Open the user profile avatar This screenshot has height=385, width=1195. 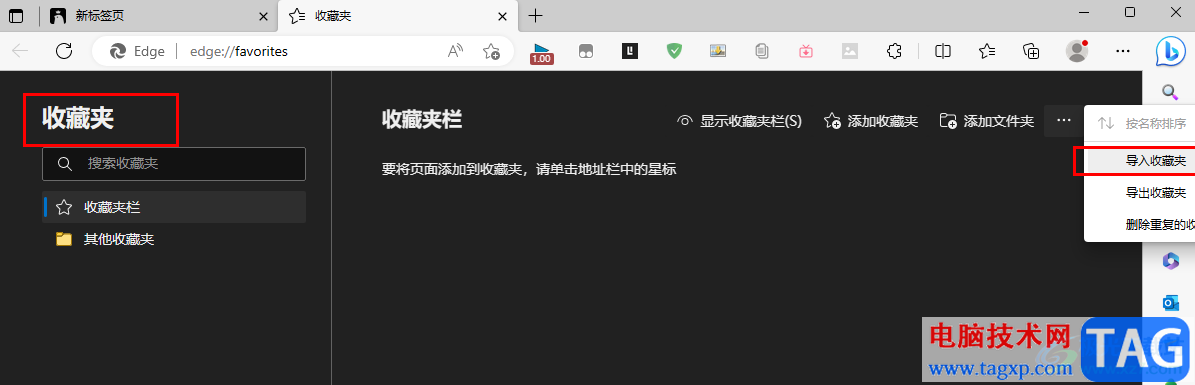1076,51
